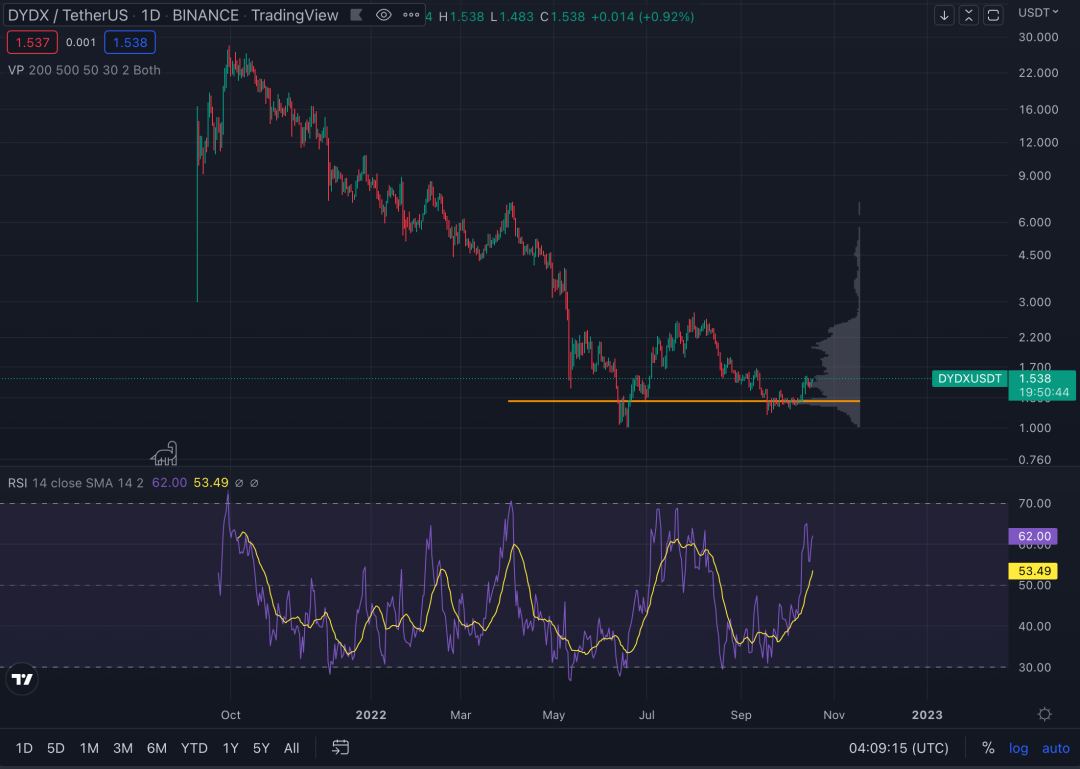The image size is (1080, 769).
Task: Click the VP 200 500 50 30 2 Both legend
Action: click(84, 70)
